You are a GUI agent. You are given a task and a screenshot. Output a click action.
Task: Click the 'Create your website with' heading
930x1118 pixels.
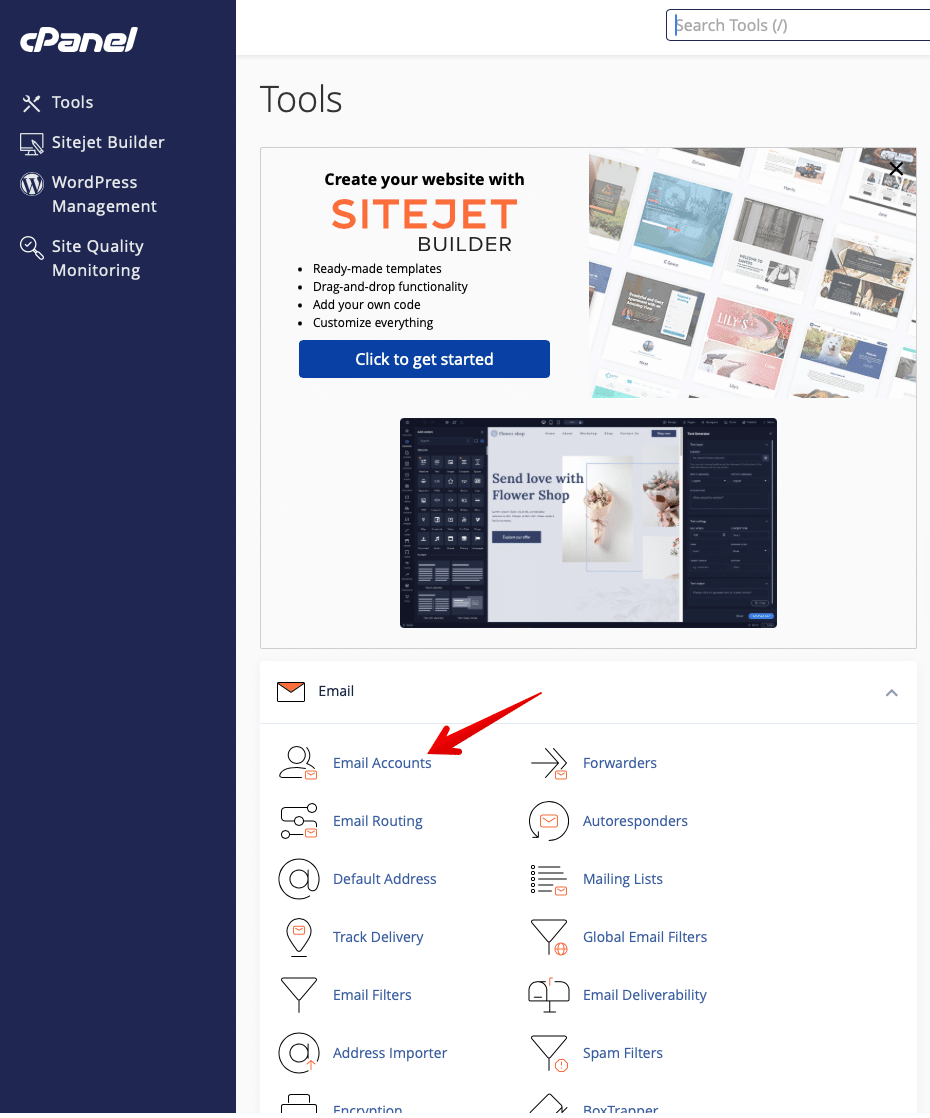424,179
